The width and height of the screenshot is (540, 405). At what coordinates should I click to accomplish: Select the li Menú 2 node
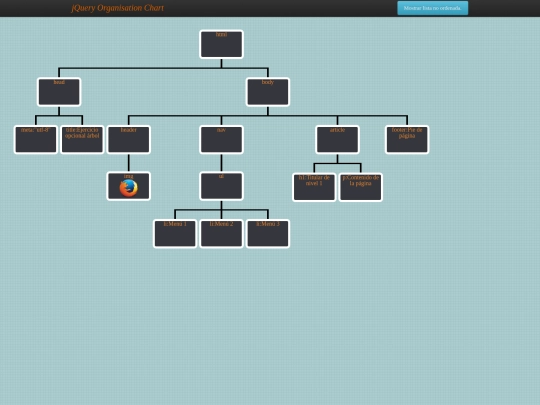click(221, 233)
